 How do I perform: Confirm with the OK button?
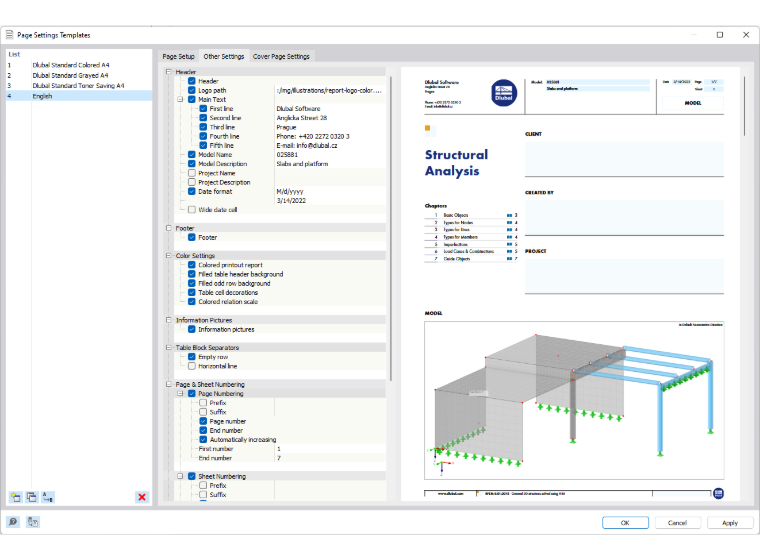pyautogui.click(x=625, y=523)
